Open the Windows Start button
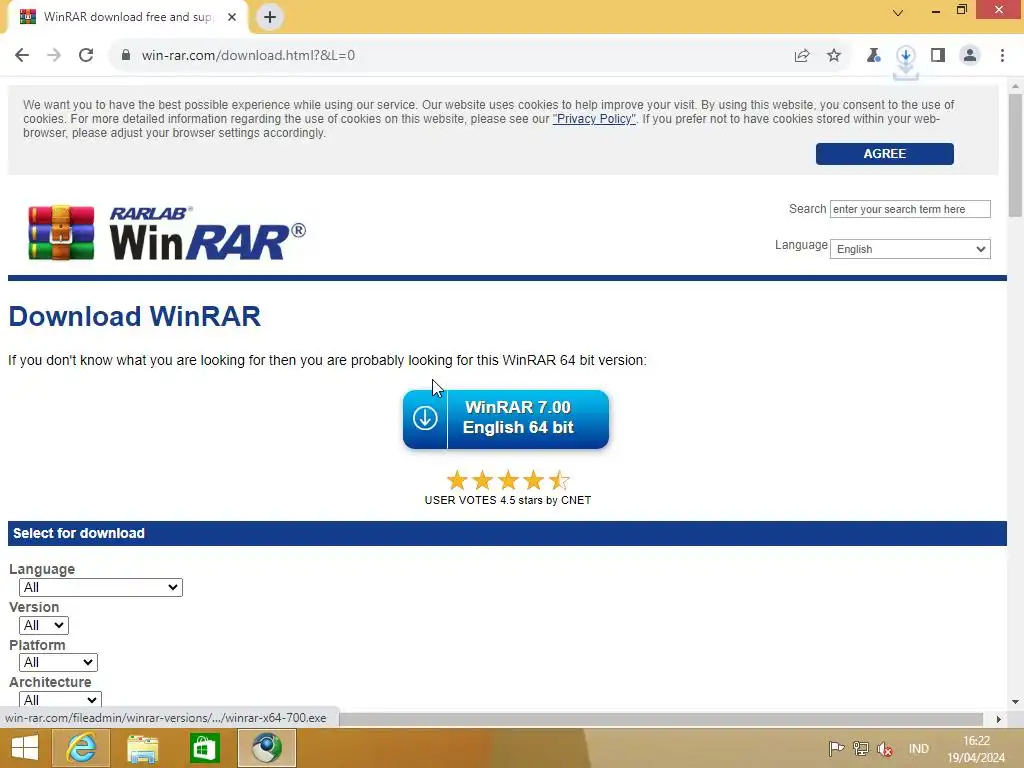The height and width of the screenshot is (768, 1024). [x=25, y=748]
